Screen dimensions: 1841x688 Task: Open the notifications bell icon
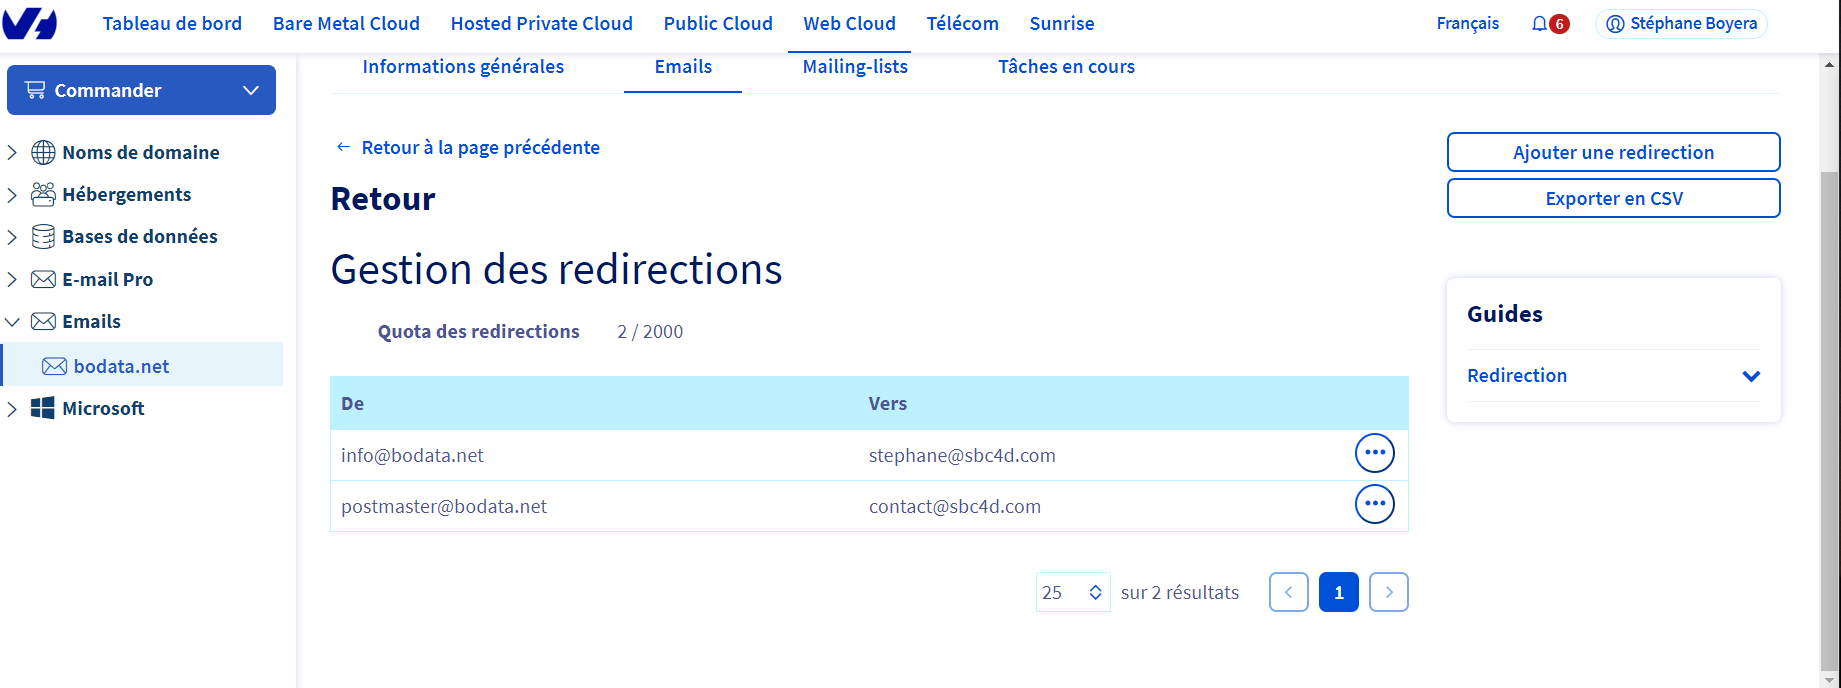1539,24
